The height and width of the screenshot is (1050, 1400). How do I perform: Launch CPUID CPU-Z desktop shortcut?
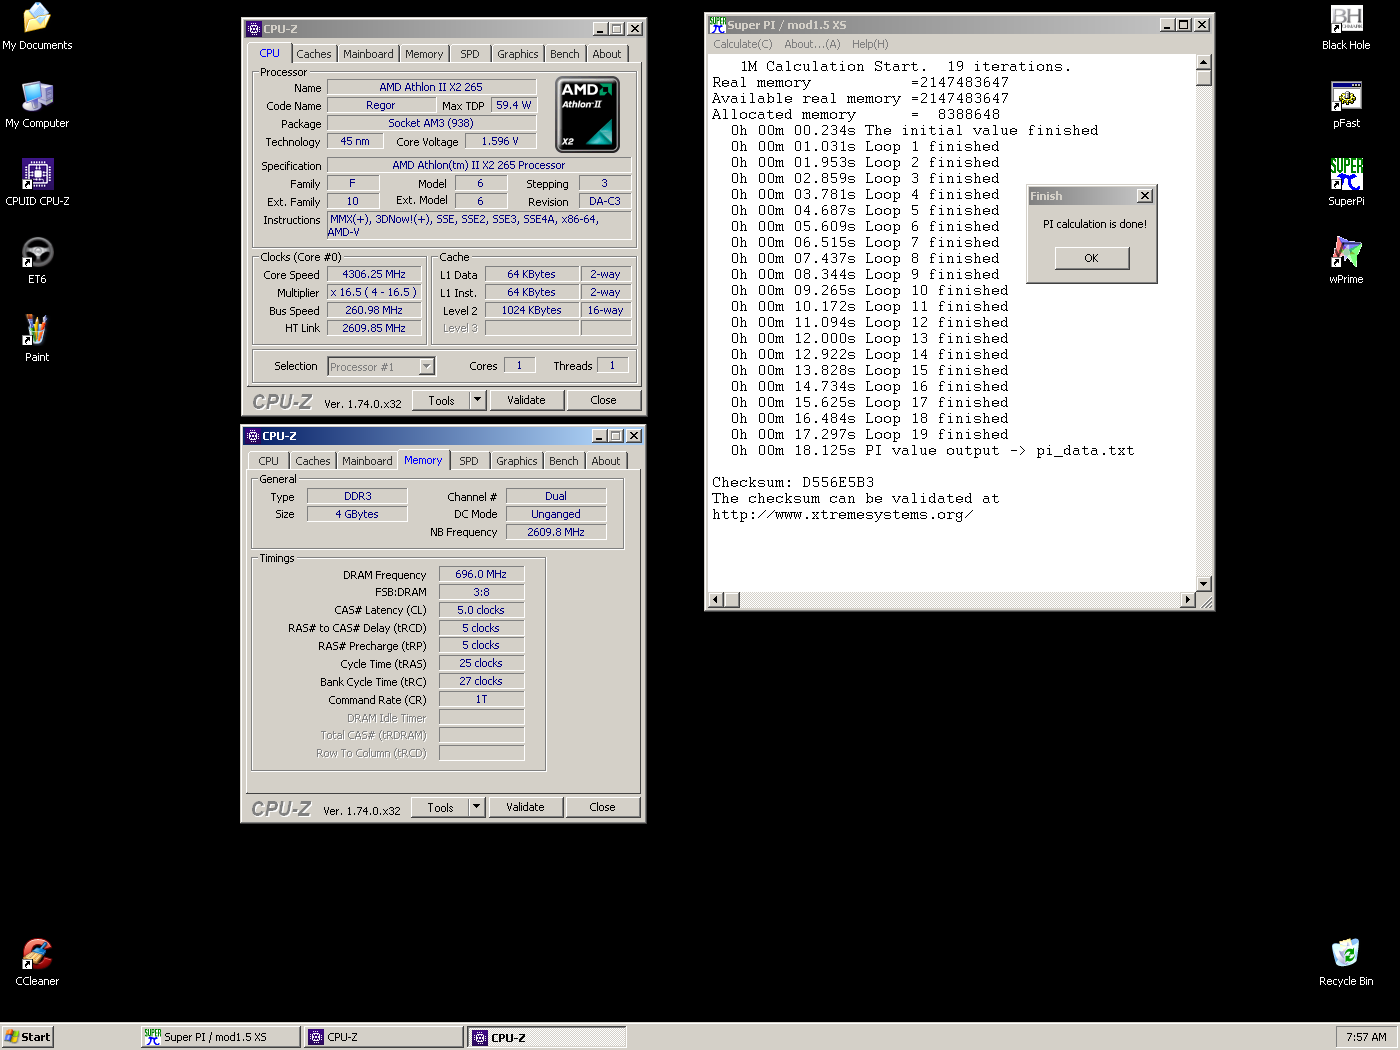[37, 183]
